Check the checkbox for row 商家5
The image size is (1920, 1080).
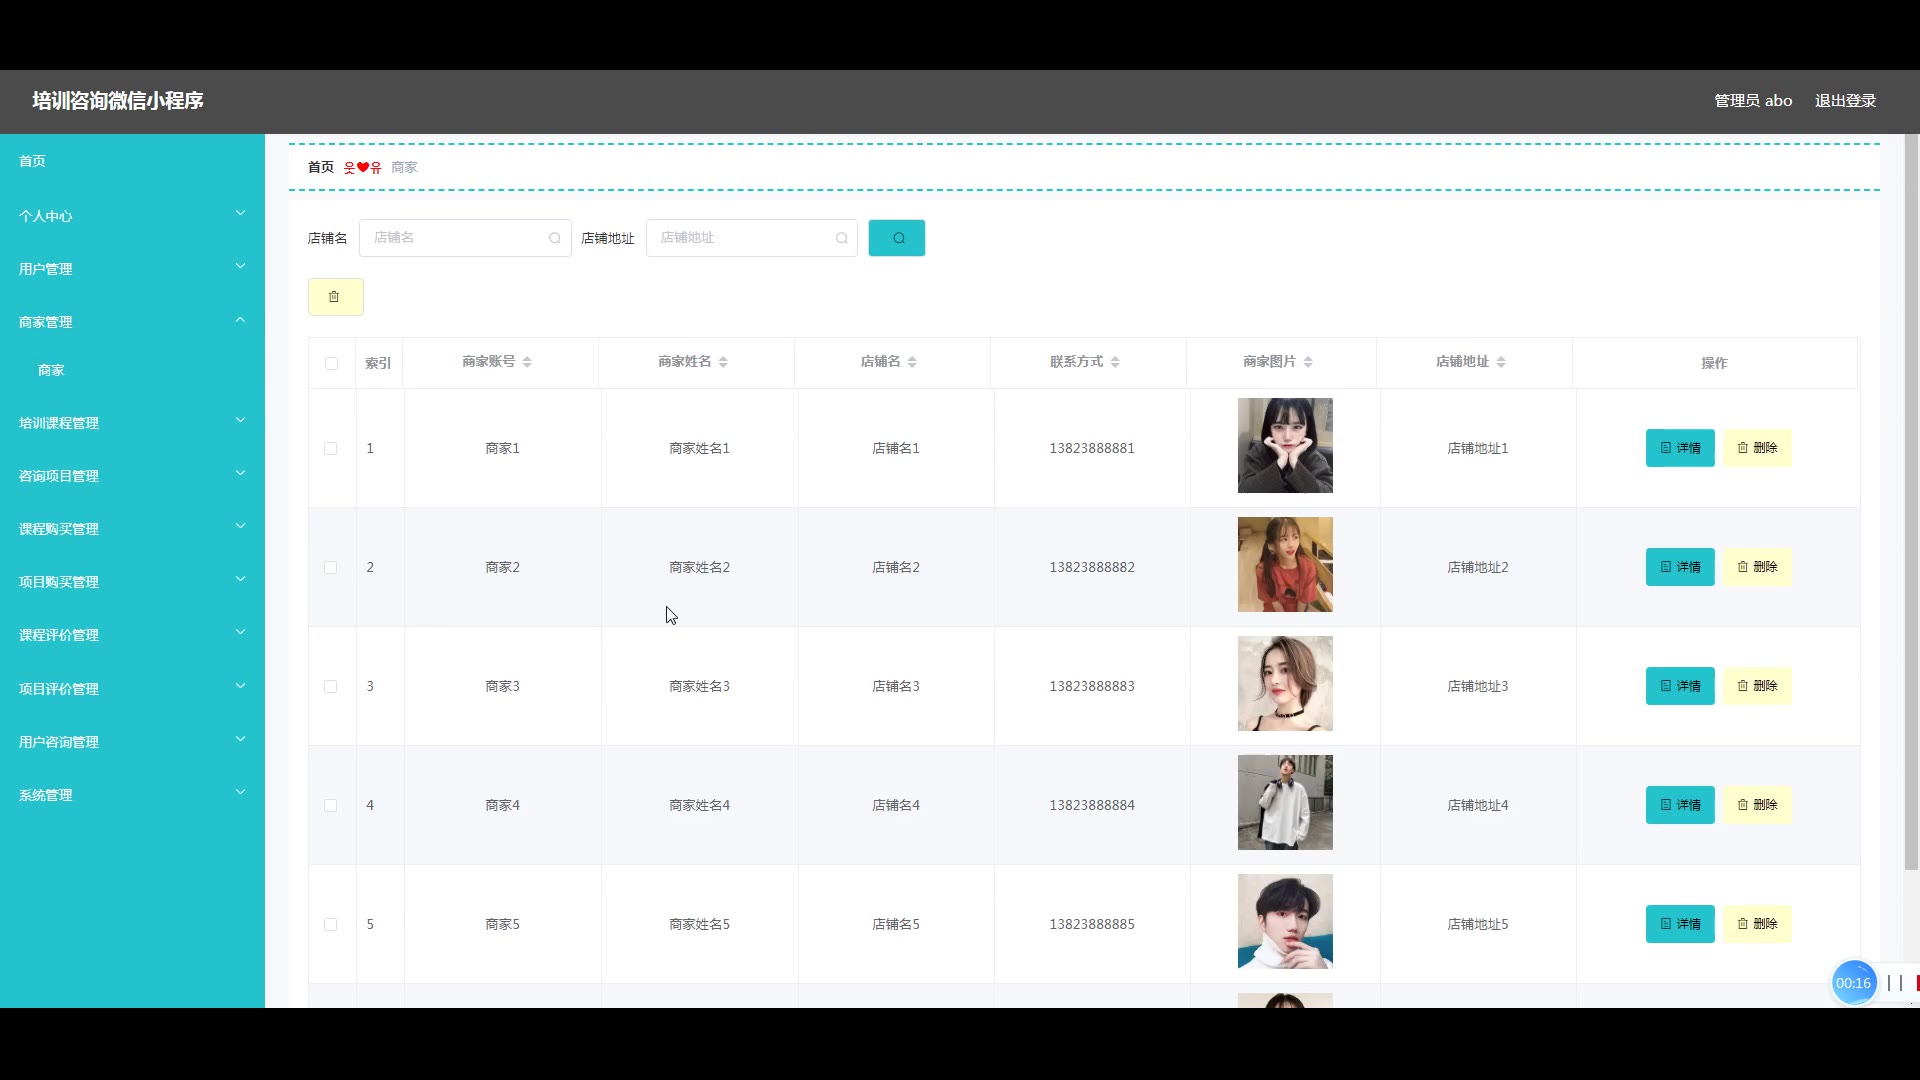[331, 924]
